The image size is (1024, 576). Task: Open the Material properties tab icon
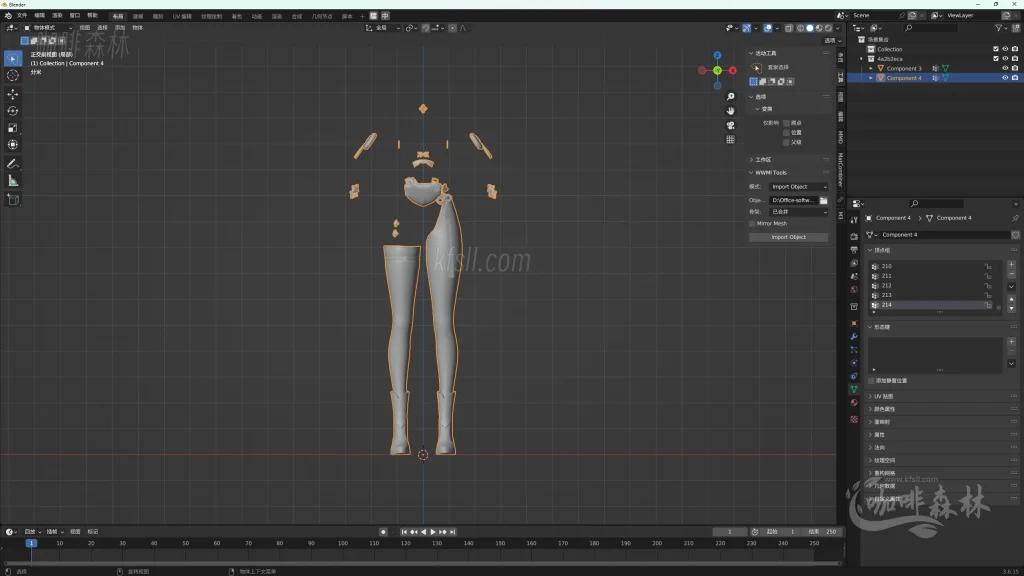click(854, 403)
